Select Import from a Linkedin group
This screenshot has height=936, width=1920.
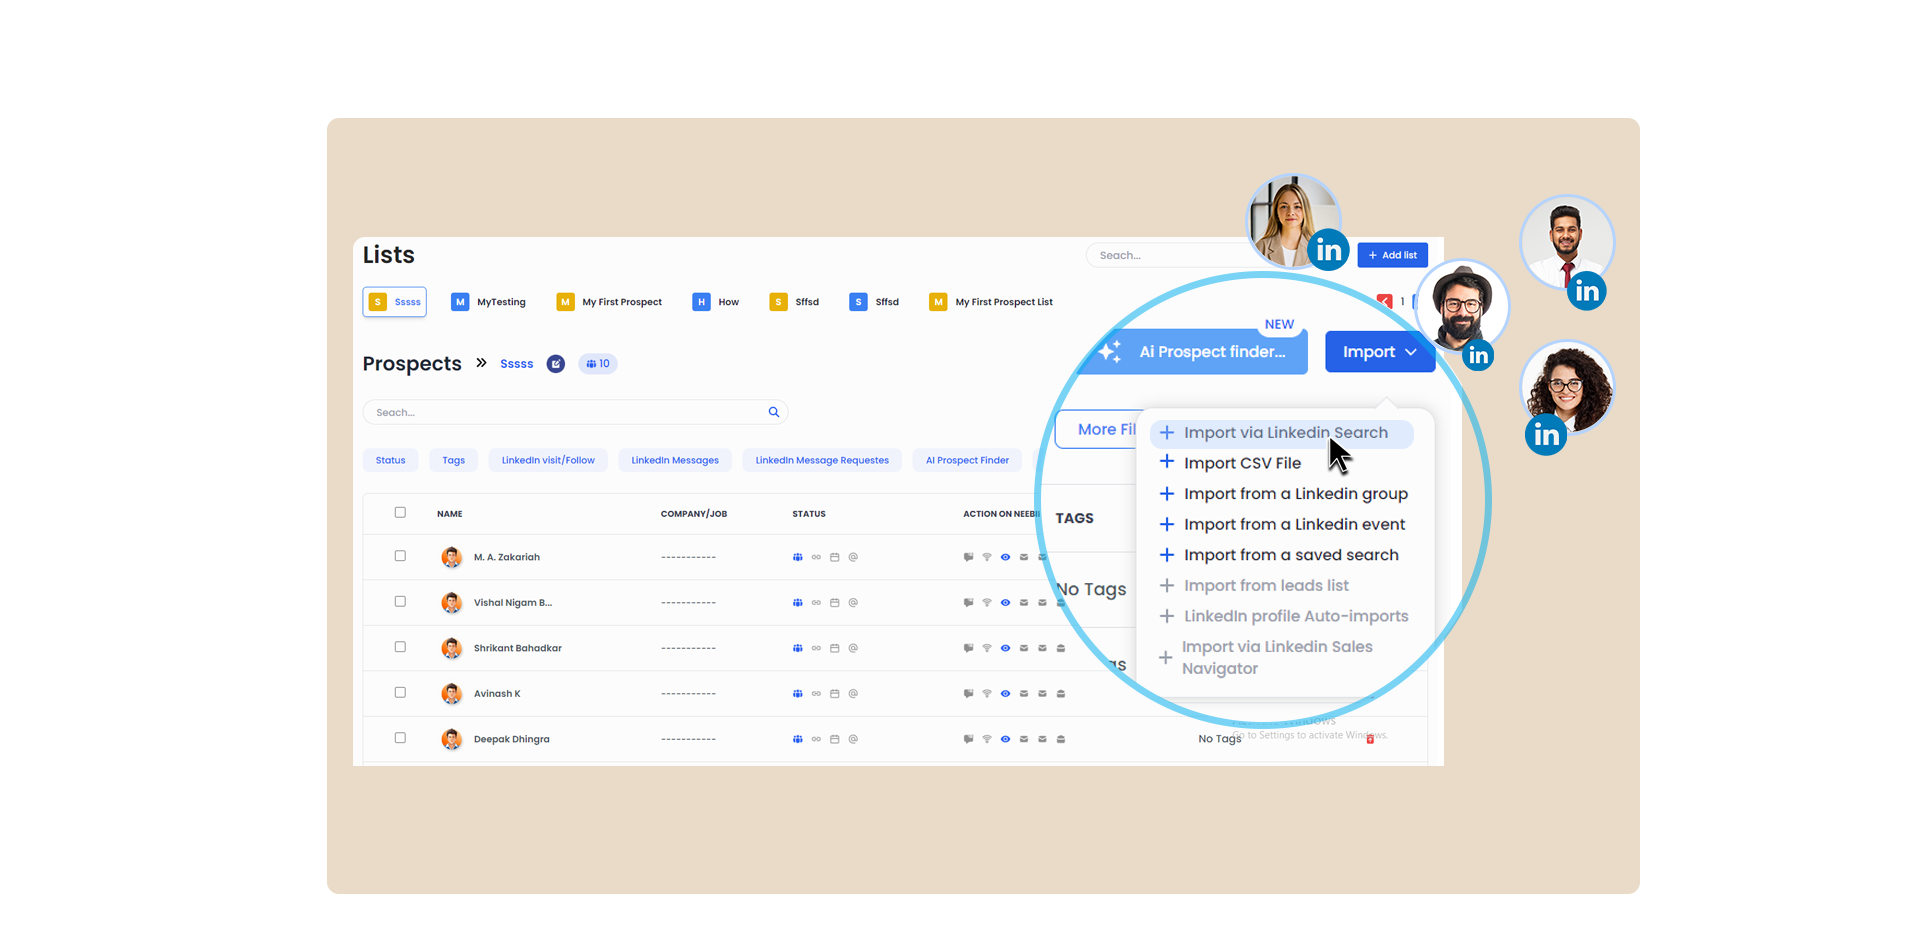1295,494
